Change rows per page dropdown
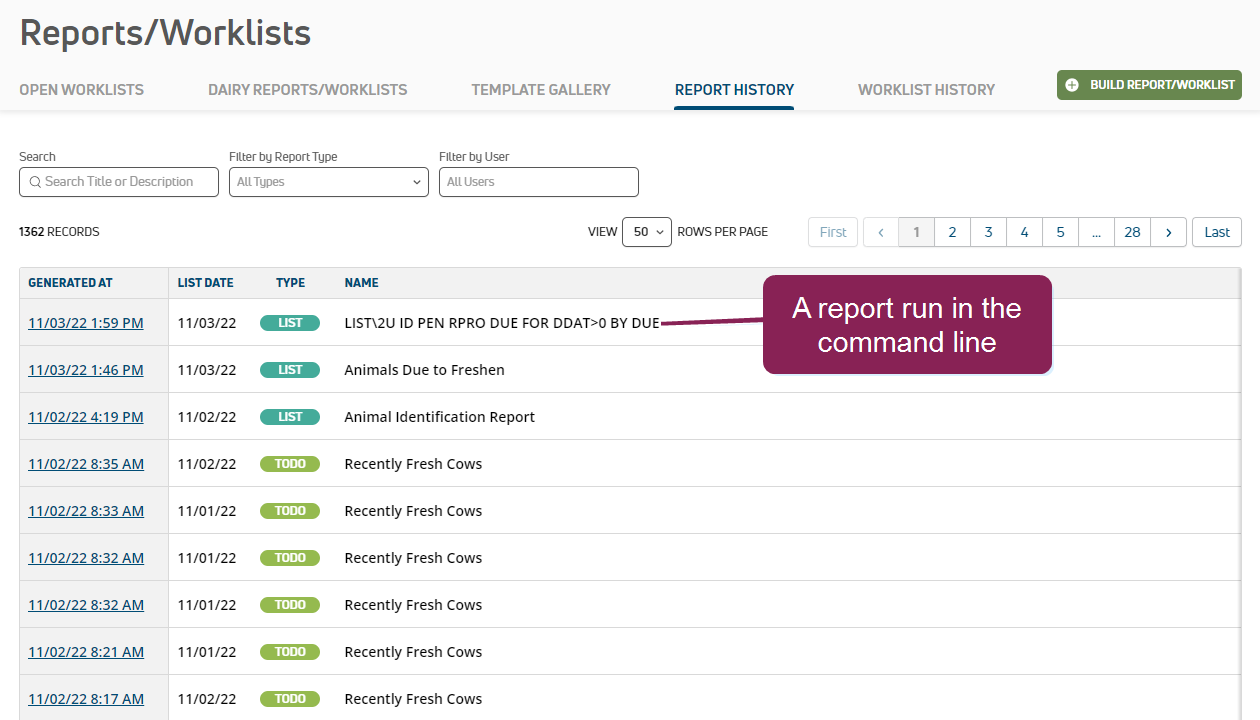The image size is (1260, 720). pyautogui.click(x=646, y=232)
